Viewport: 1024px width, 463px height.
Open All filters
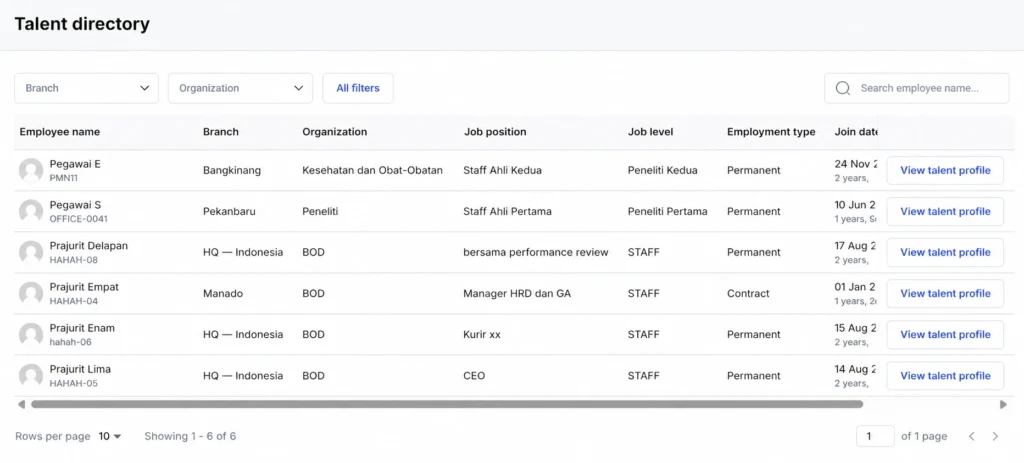(x=358, y=88)
